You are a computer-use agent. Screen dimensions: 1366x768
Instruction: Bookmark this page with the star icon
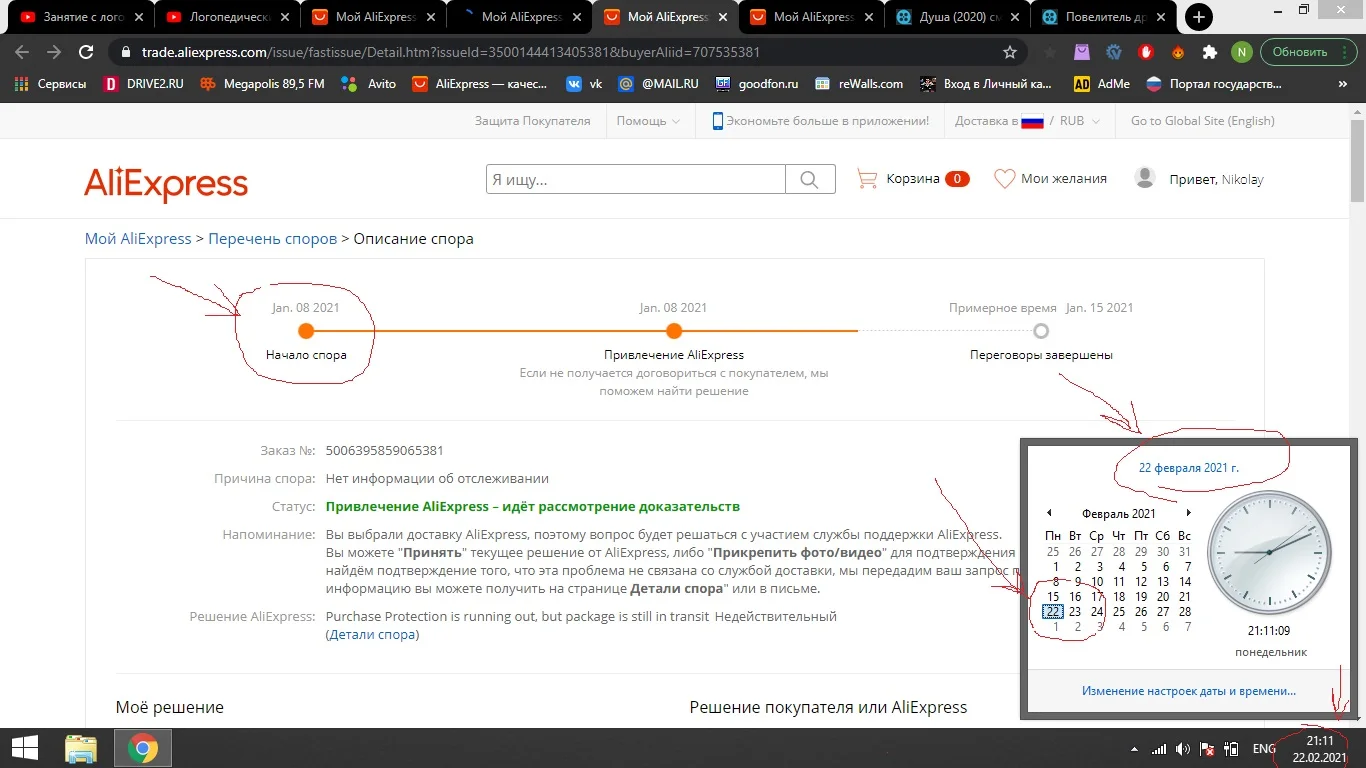click(x=1010, y=52)
